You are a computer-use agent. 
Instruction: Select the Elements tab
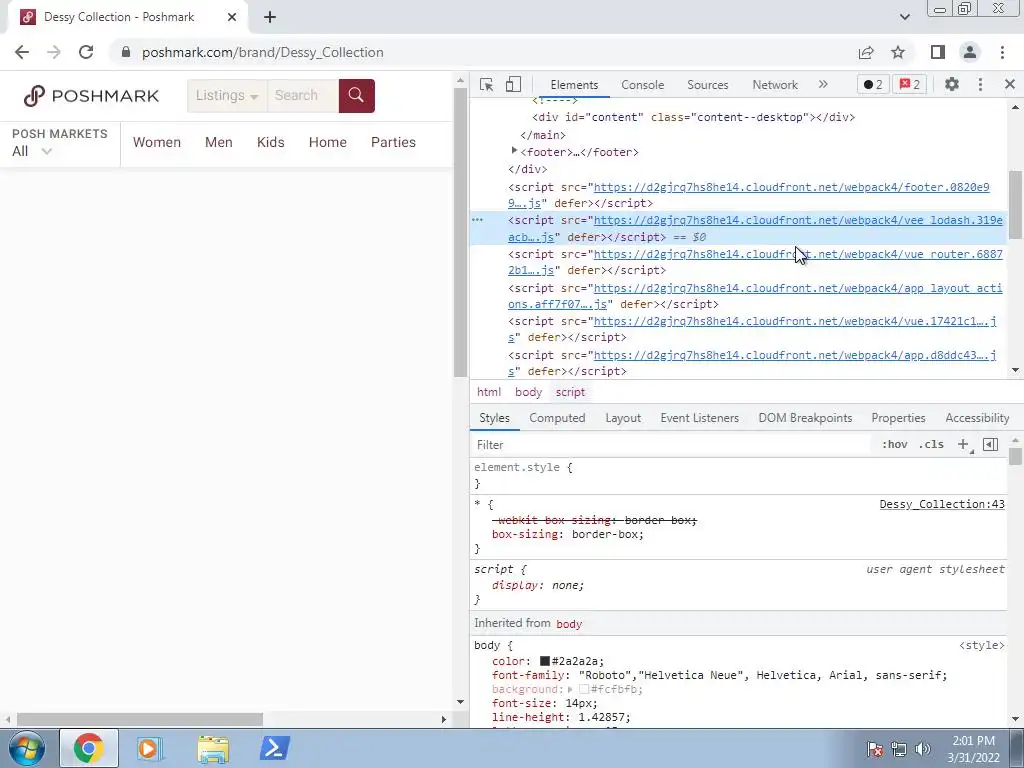tap(574, 85)
